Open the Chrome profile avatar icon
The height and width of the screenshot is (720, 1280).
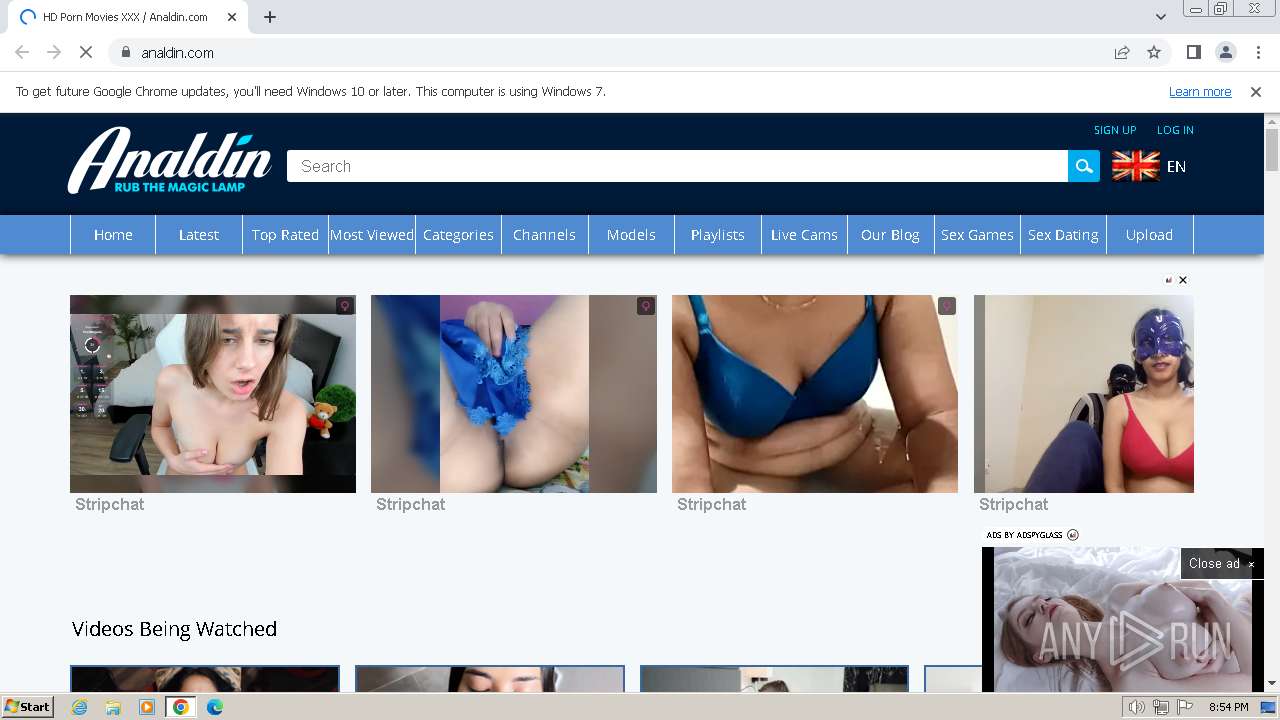(1225, 52)
